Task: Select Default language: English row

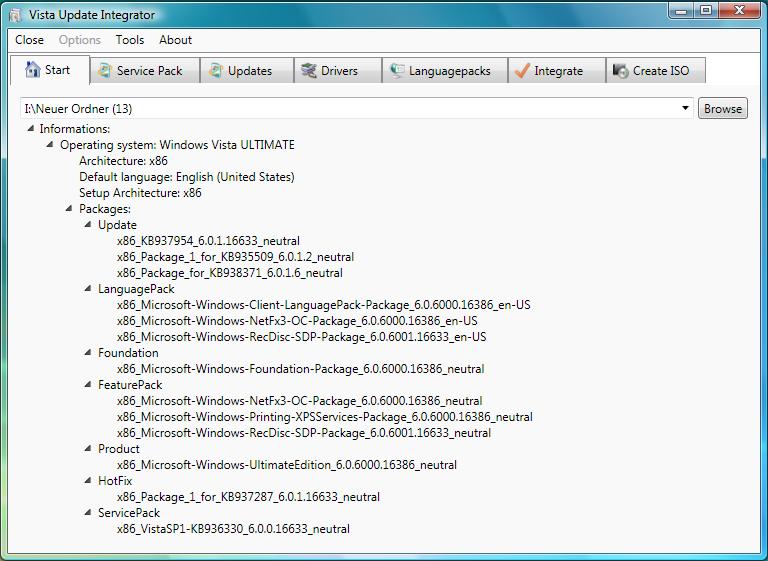Action: (187, 177)
